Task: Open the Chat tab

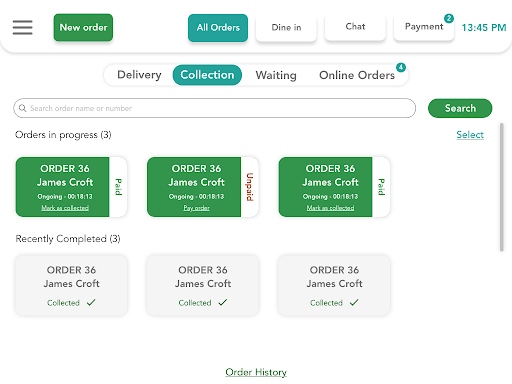Action: 355,27
